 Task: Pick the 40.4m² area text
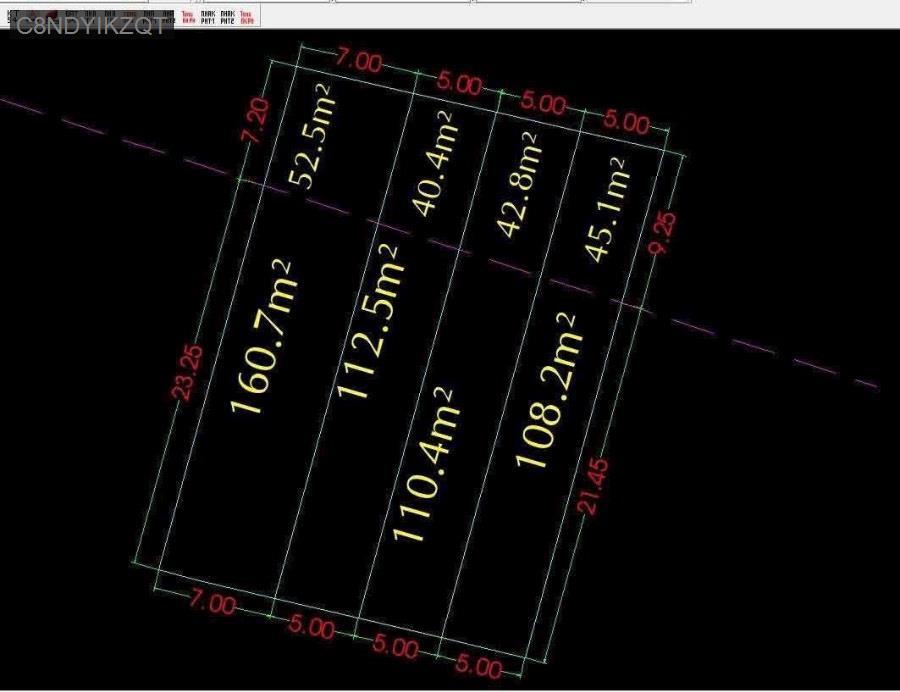click(433, 163)
